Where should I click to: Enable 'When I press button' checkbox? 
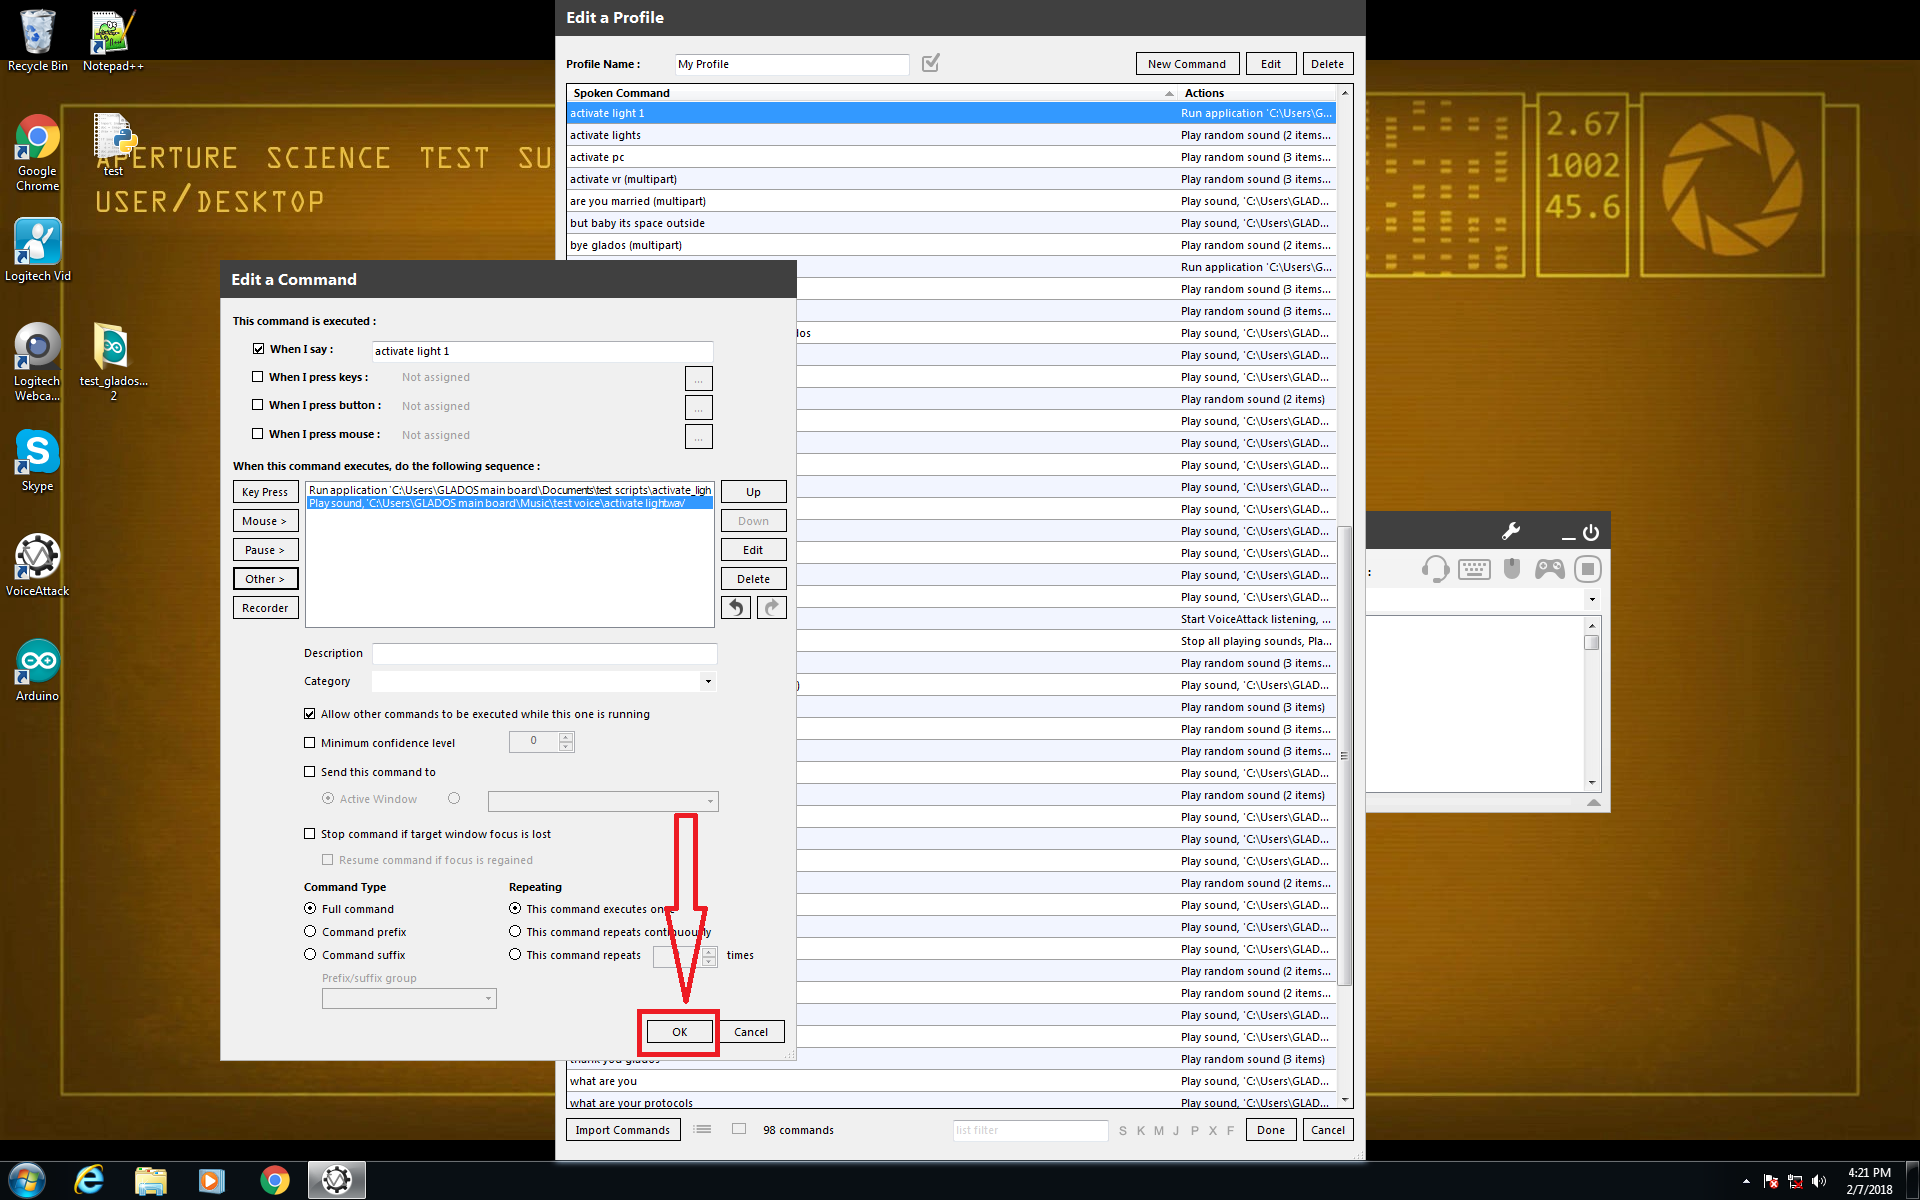point(258,405)
